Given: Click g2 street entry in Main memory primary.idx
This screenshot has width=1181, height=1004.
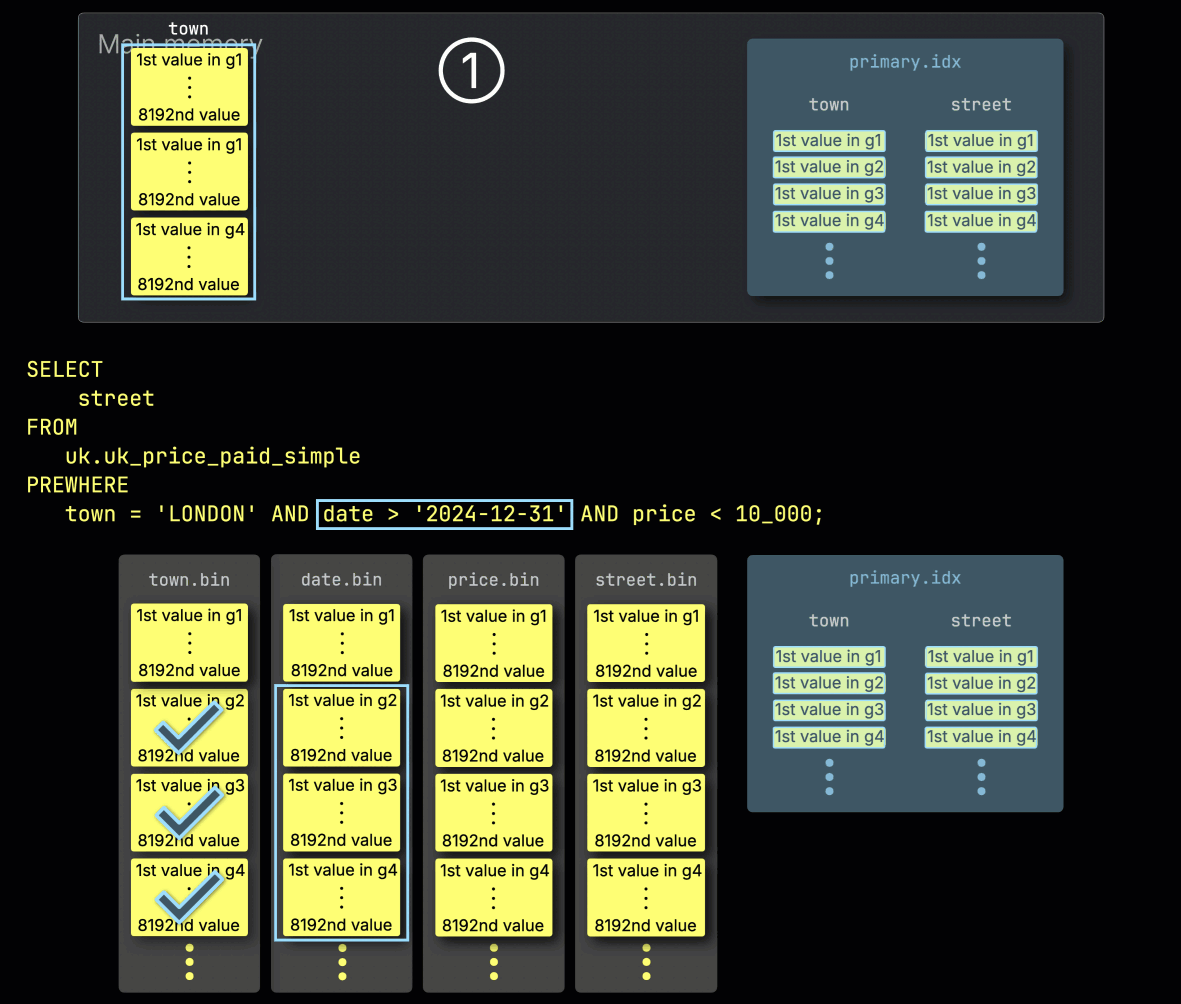Looking at the screenshot, I should point(981,167).
